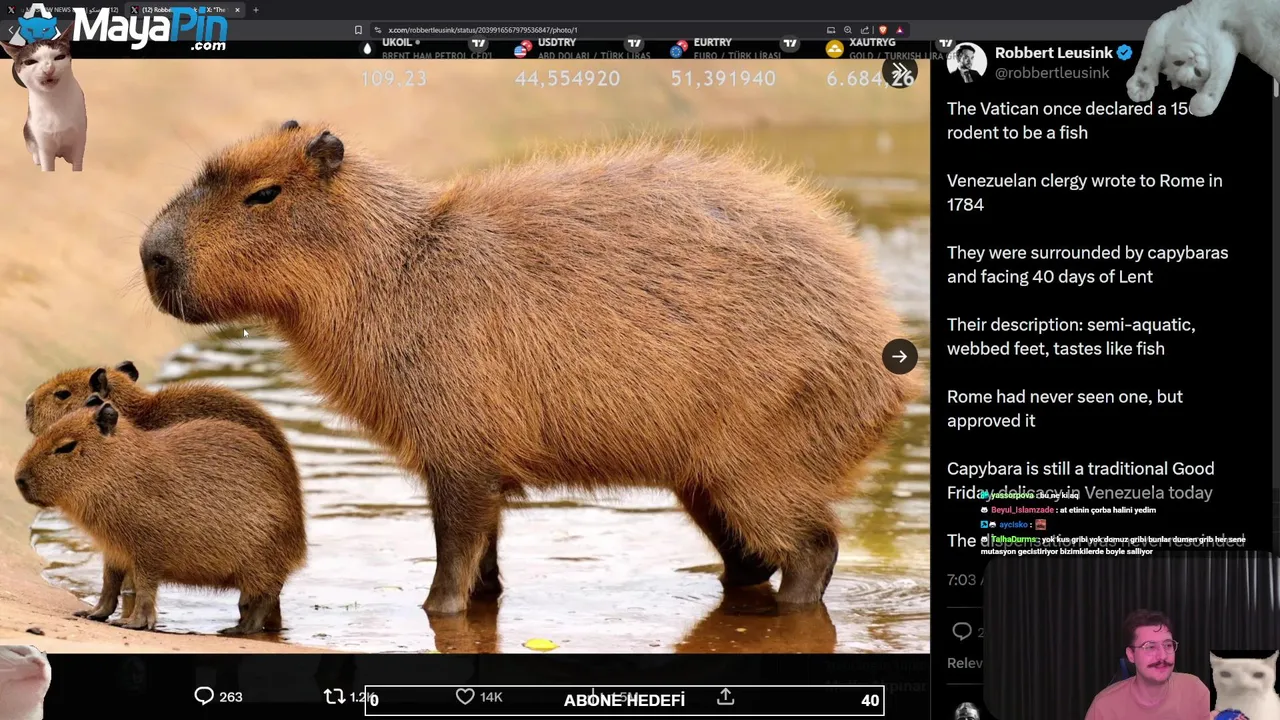Open a new browser tab with the plus button
Viewport: 1280px width, 720px height.
[x=255, y=10]
